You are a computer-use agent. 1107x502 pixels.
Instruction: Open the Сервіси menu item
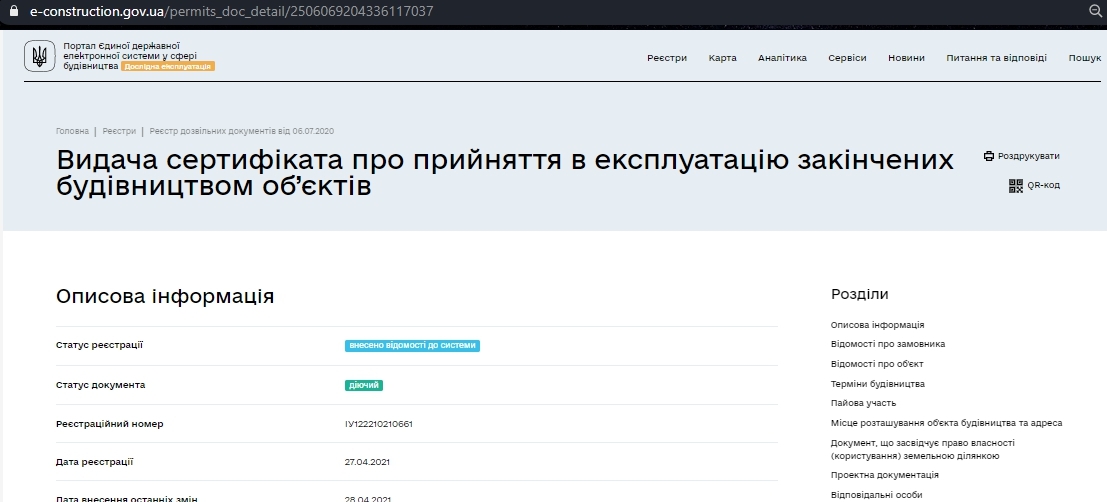pos(847,58)
